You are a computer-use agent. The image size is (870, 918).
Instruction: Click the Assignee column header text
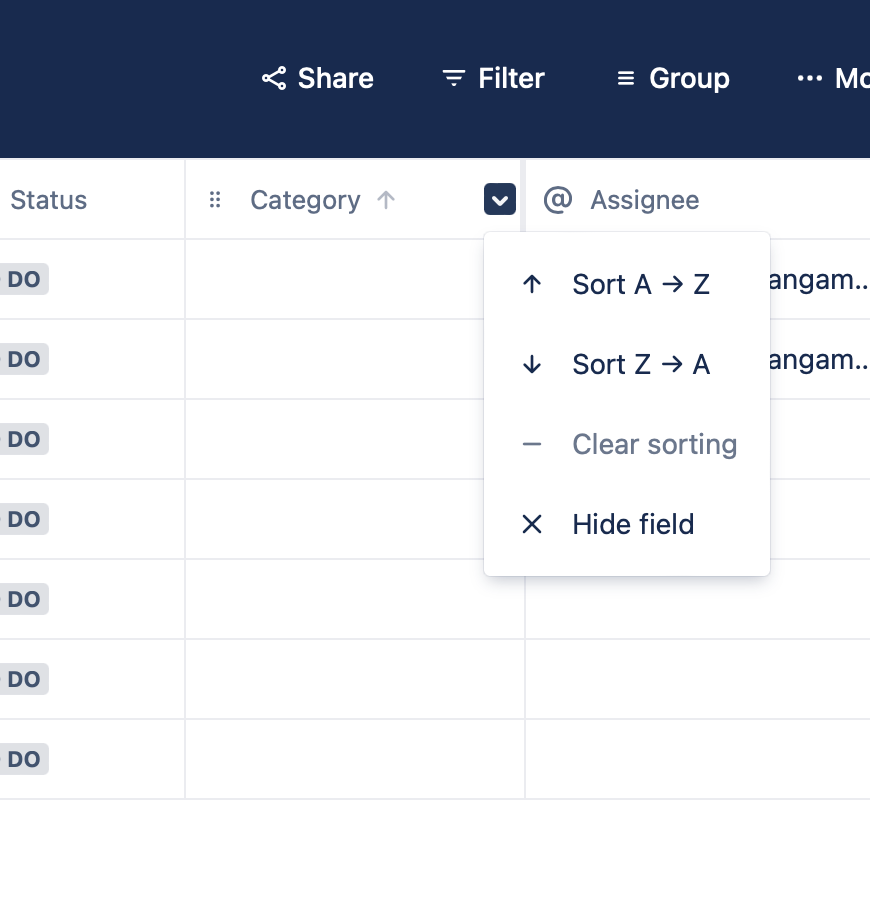coord(645,200)
